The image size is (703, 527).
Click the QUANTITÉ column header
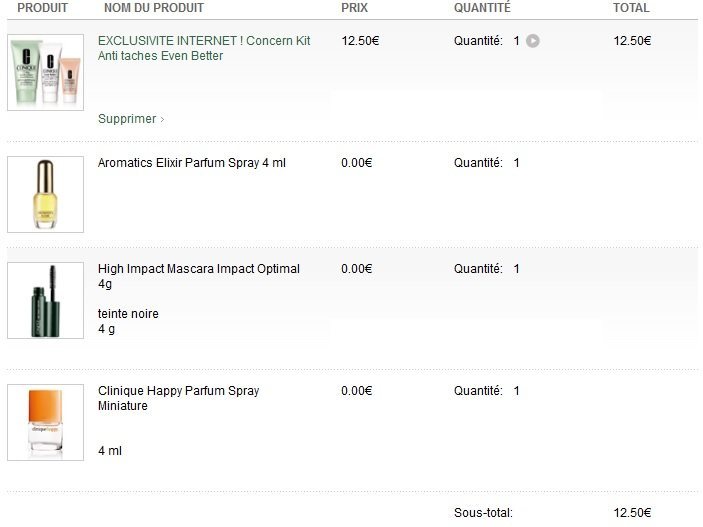[x=482, y=8]
